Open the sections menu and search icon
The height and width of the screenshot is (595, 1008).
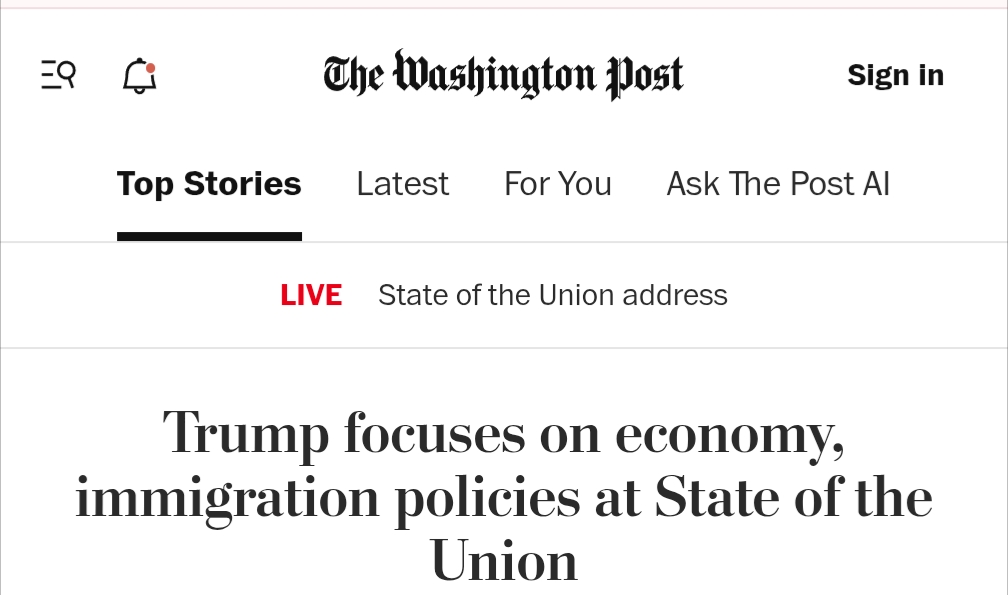58,75
